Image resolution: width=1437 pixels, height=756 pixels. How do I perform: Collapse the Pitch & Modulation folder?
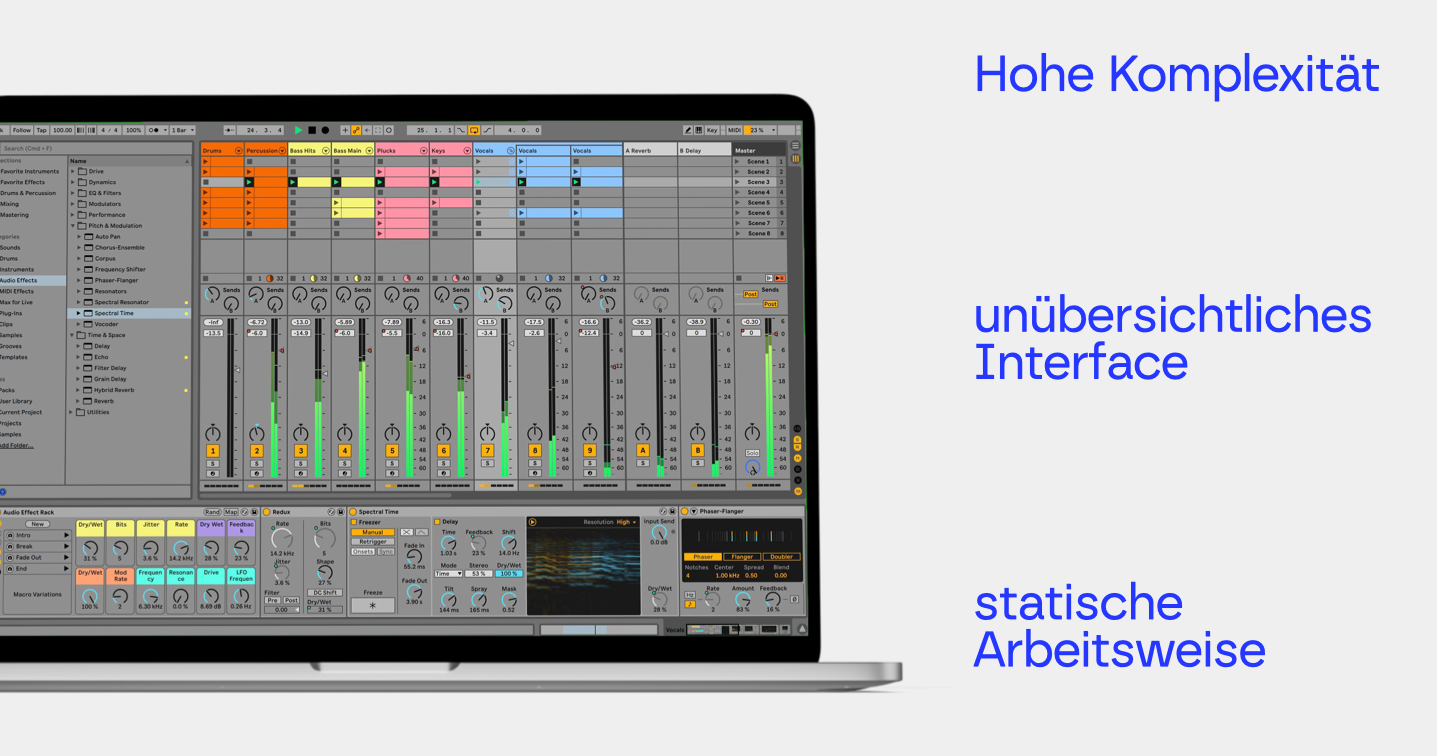click(73, 226)
